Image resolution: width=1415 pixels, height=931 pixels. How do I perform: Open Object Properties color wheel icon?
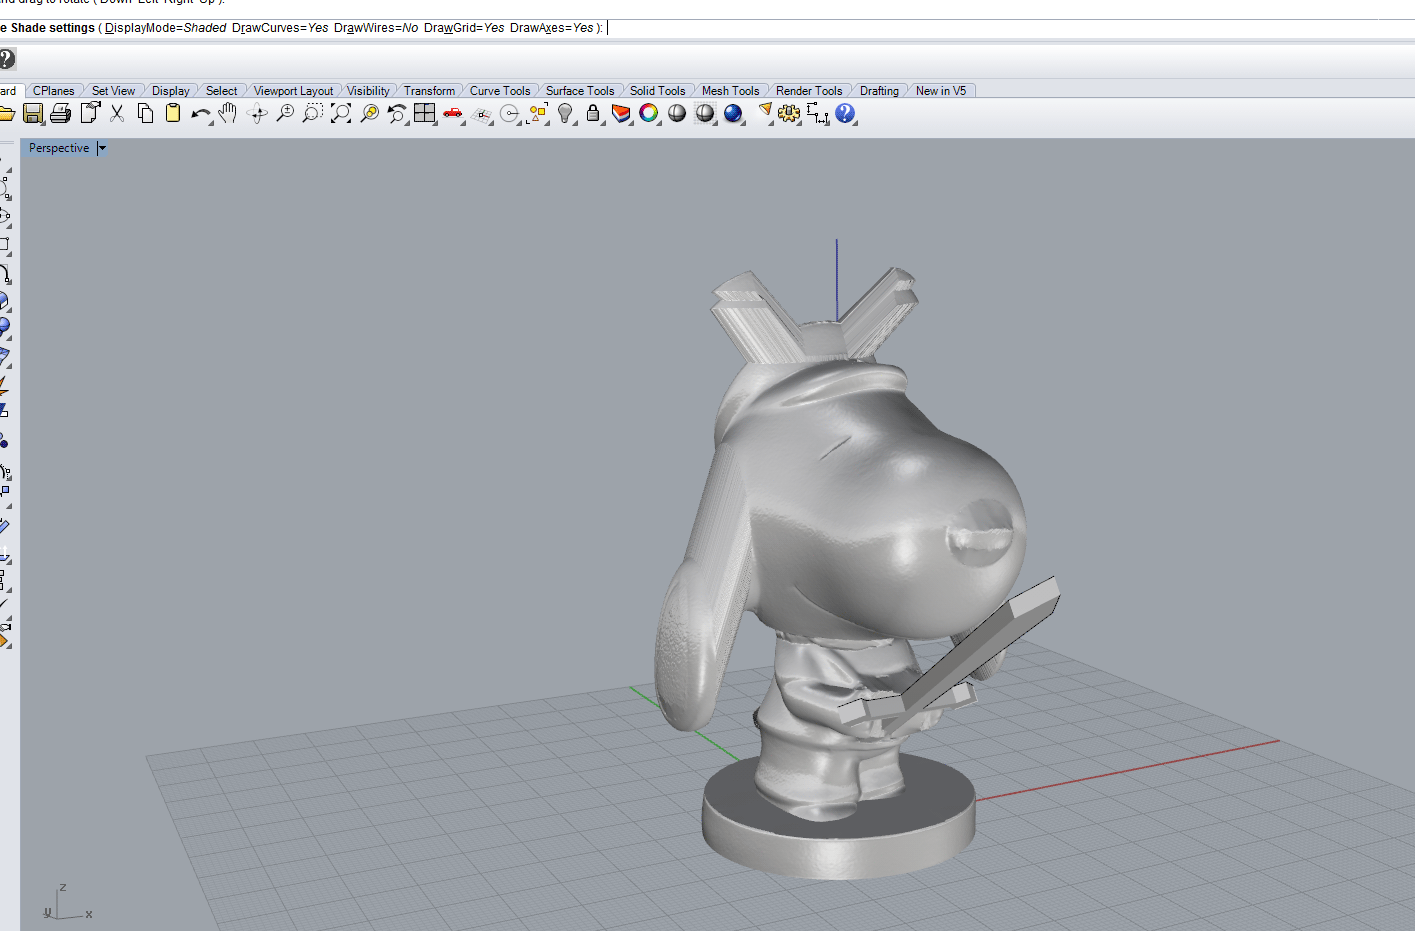coord(649,114)
